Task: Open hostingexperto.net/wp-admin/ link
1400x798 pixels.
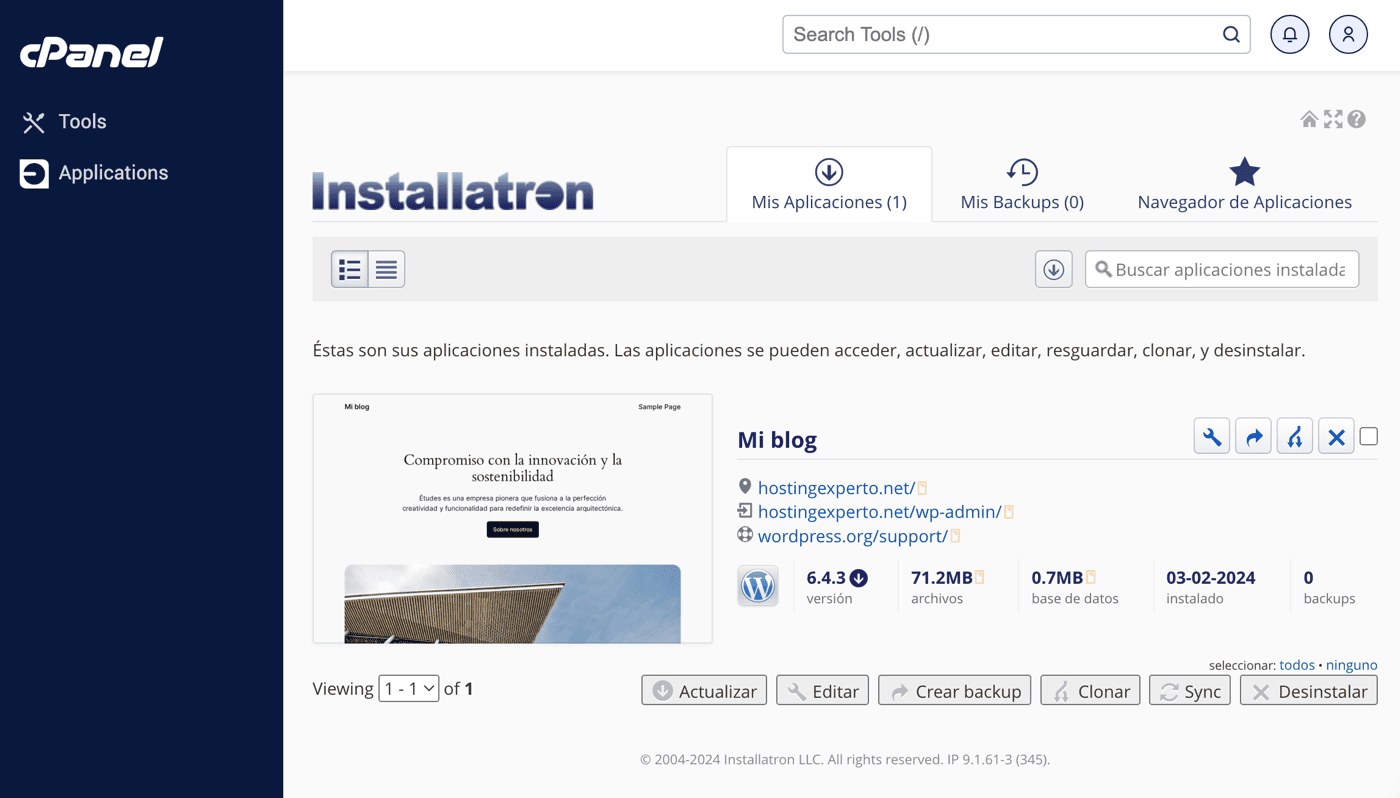Action: pos(879,512)
